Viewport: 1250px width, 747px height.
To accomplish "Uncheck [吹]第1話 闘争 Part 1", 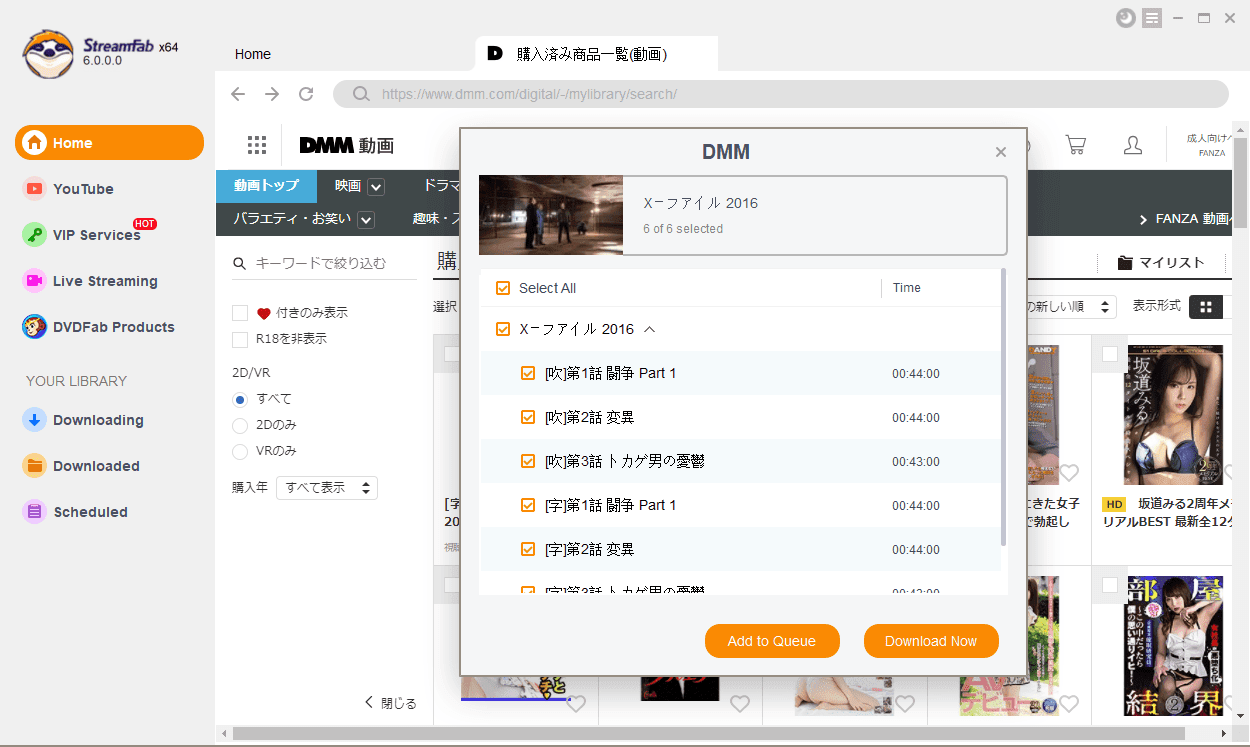I will point(528,373).
